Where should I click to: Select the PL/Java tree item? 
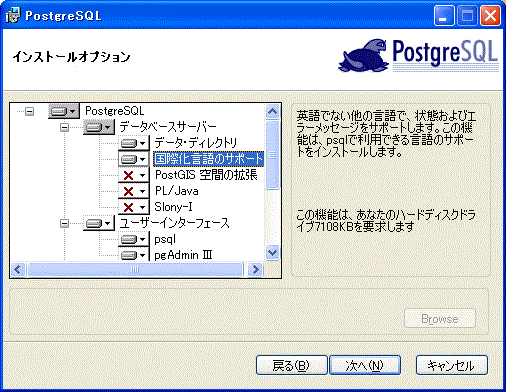[177, 191]
